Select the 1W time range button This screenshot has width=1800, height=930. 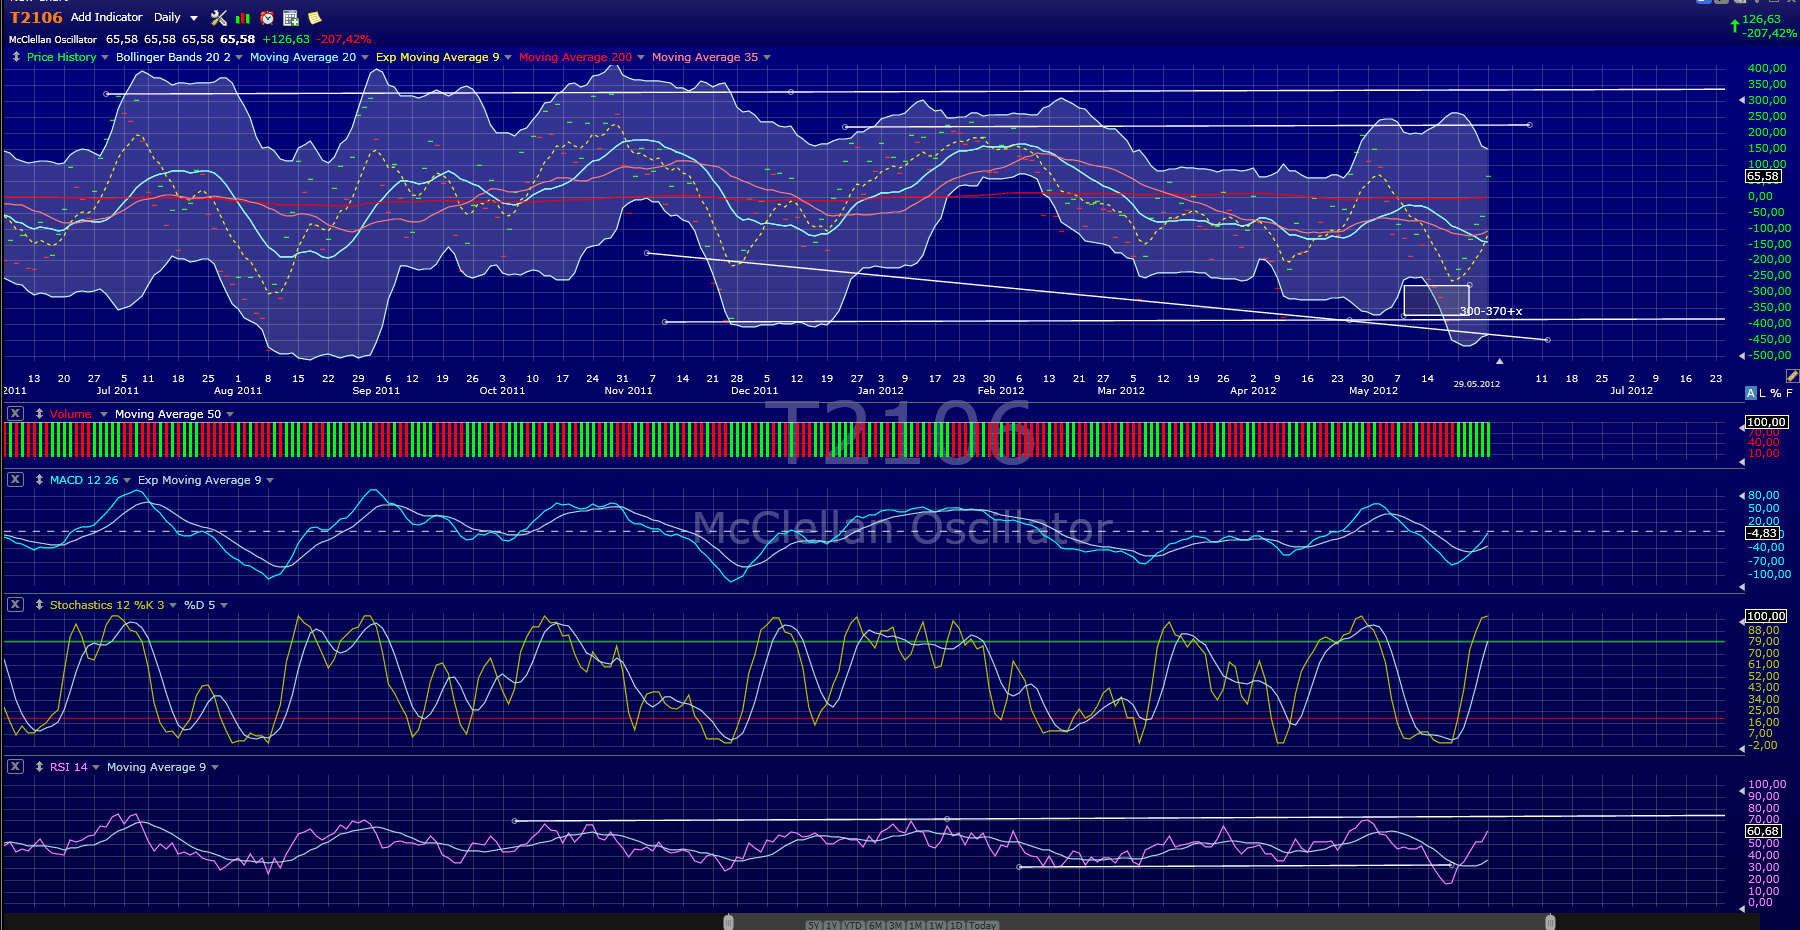tap(937, 925)
